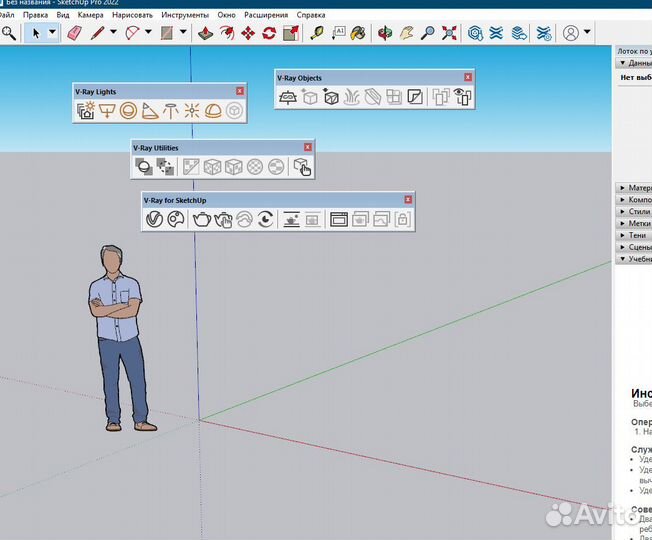Close the V-Ray Lights toolbar
Screen dimensions: 652x540
pos(240,91)
